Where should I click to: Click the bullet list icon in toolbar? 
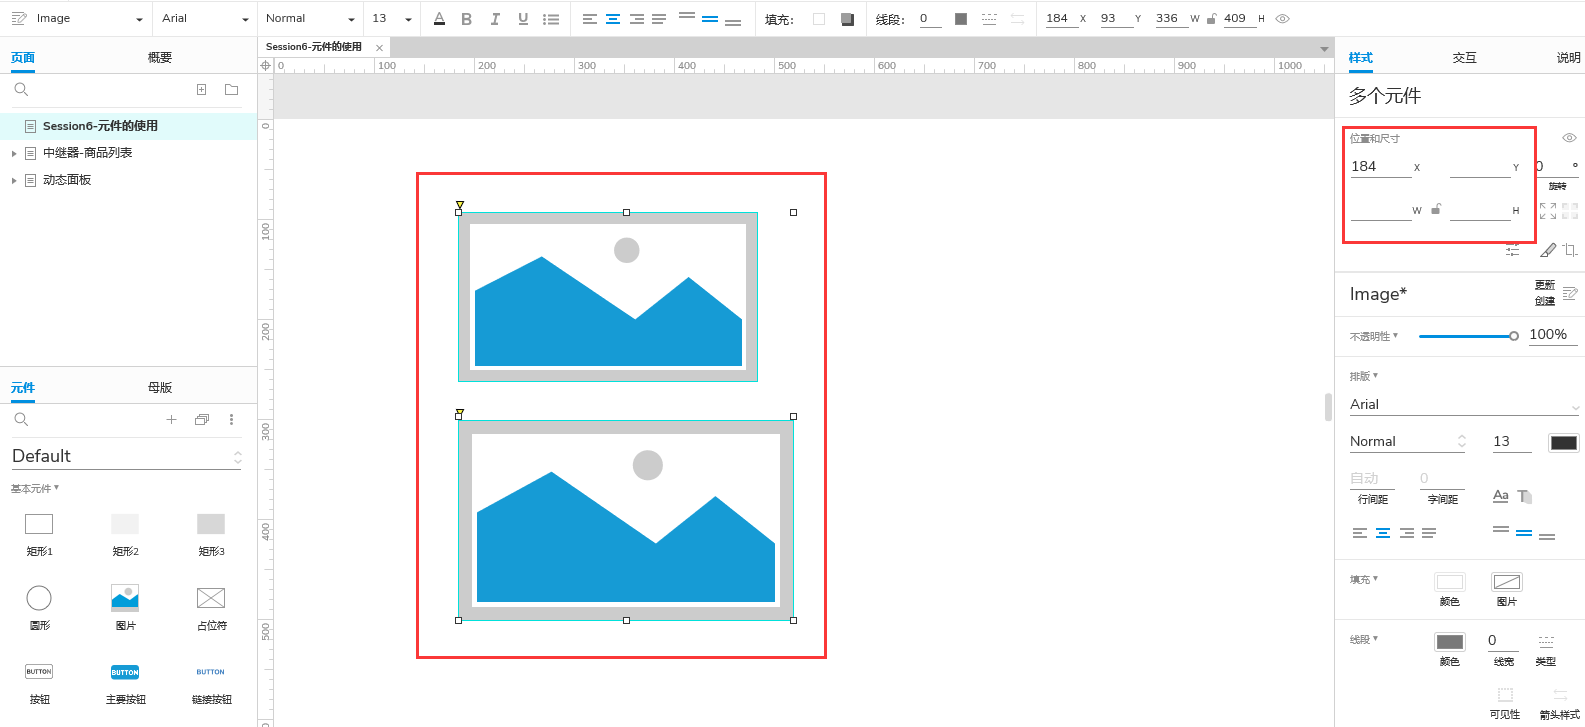coord(551,19)
